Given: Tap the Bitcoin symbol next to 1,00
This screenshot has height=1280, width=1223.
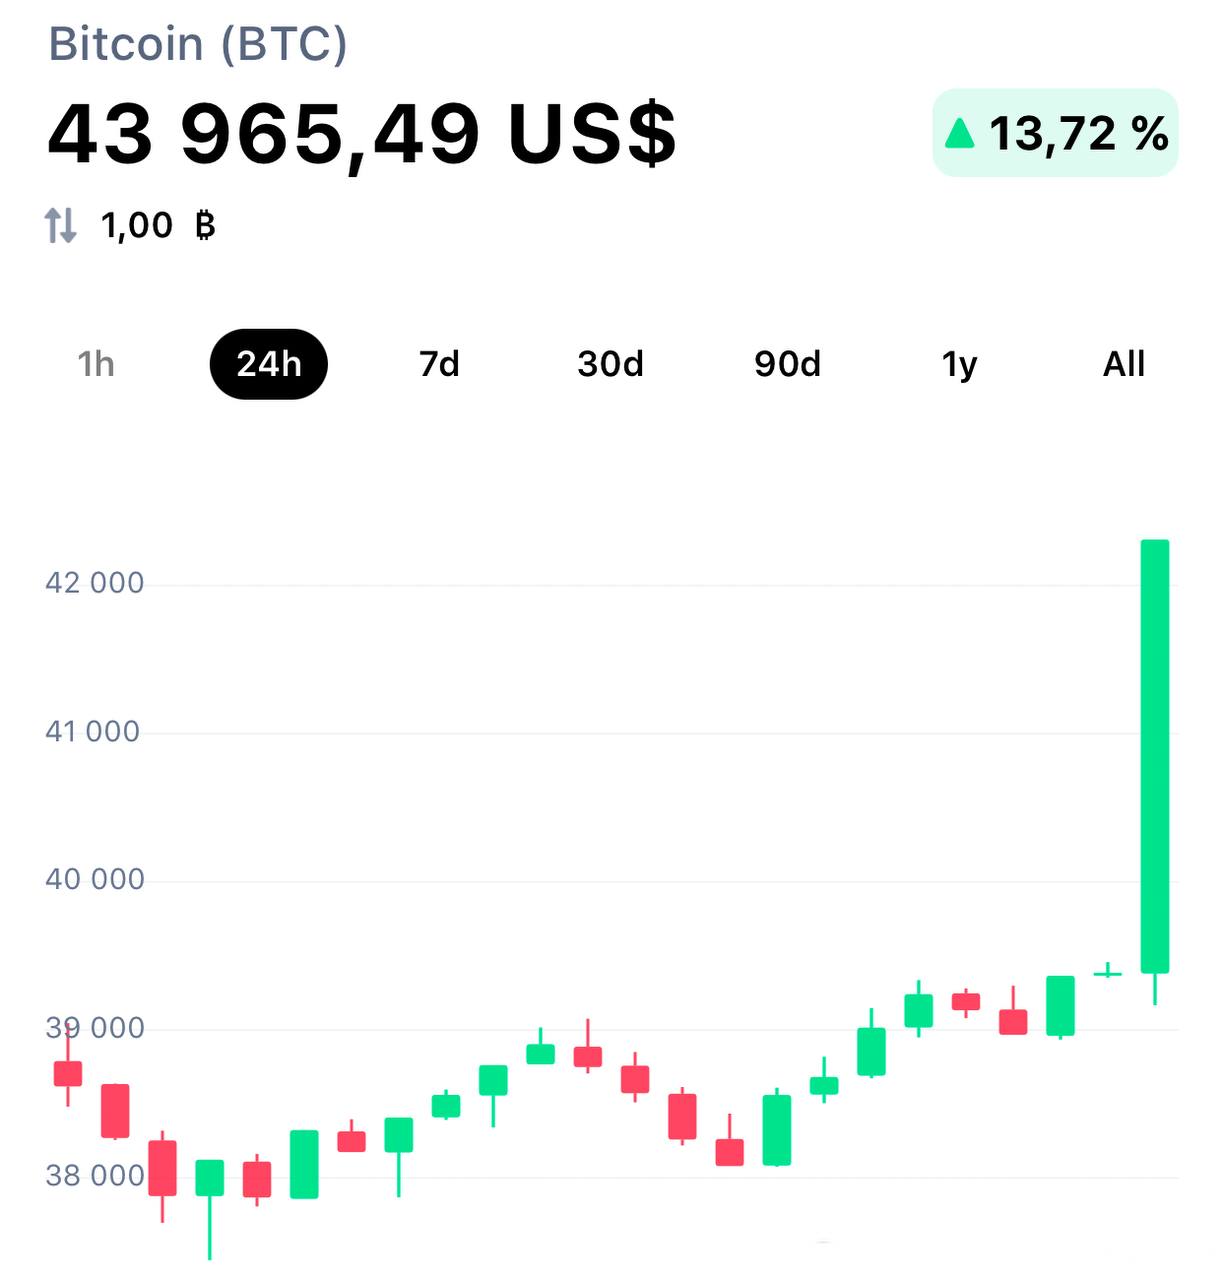Looking at the screenshot, I should pyautogui.click(x=205, y=226).
